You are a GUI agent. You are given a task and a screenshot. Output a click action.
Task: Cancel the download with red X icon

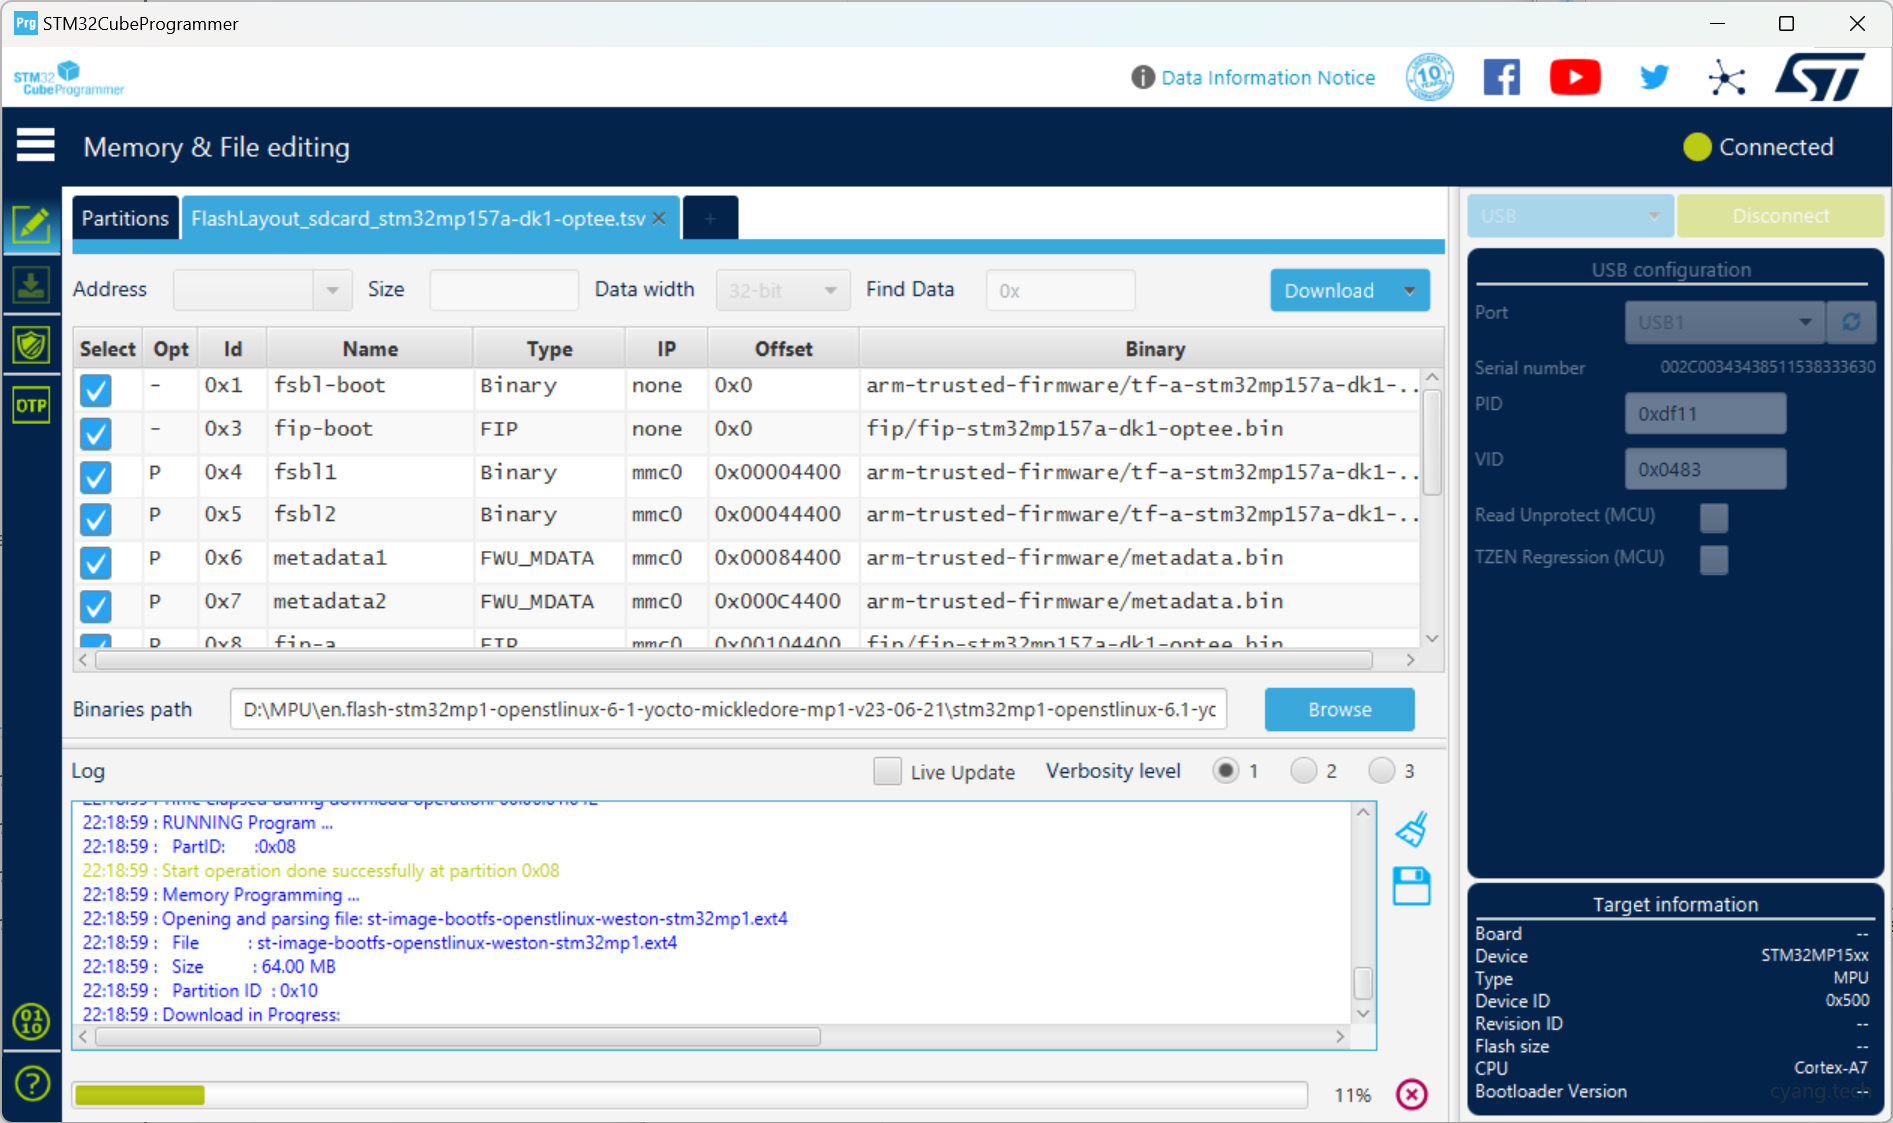(1411, 1094)
